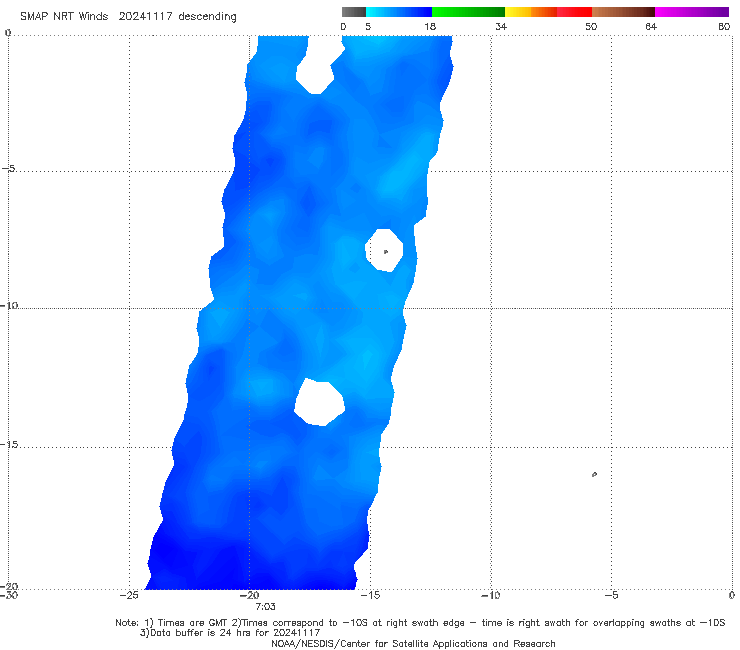Click the 'Note: 1) Times are GMT' text line
Image resolution: width=740 pixels, height=650 pixels.
click(420, 623)
